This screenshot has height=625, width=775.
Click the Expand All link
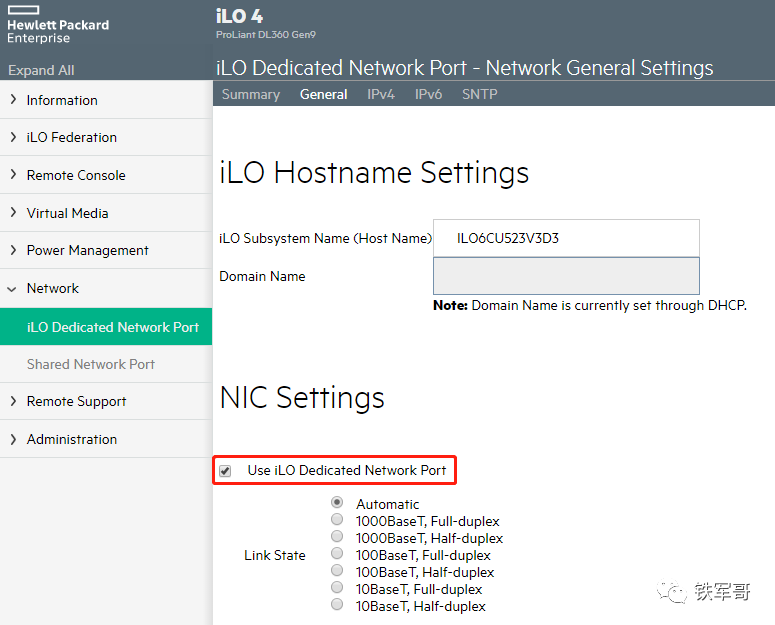[41, 70]
